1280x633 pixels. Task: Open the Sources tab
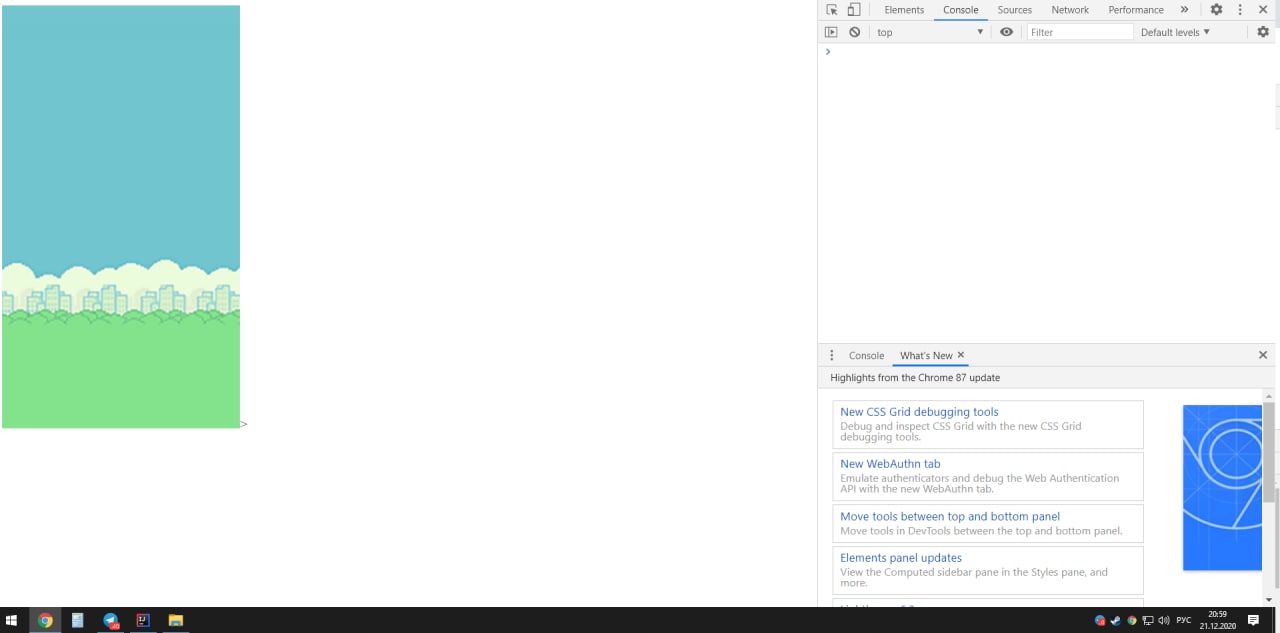click(x=1015, y=10)
